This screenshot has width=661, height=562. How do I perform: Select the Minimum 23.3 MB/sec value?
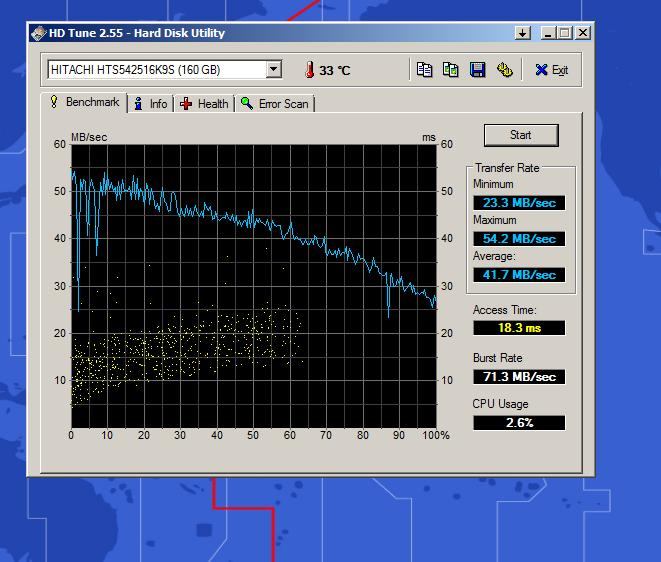pyautogui.click(x=519, y=203)
